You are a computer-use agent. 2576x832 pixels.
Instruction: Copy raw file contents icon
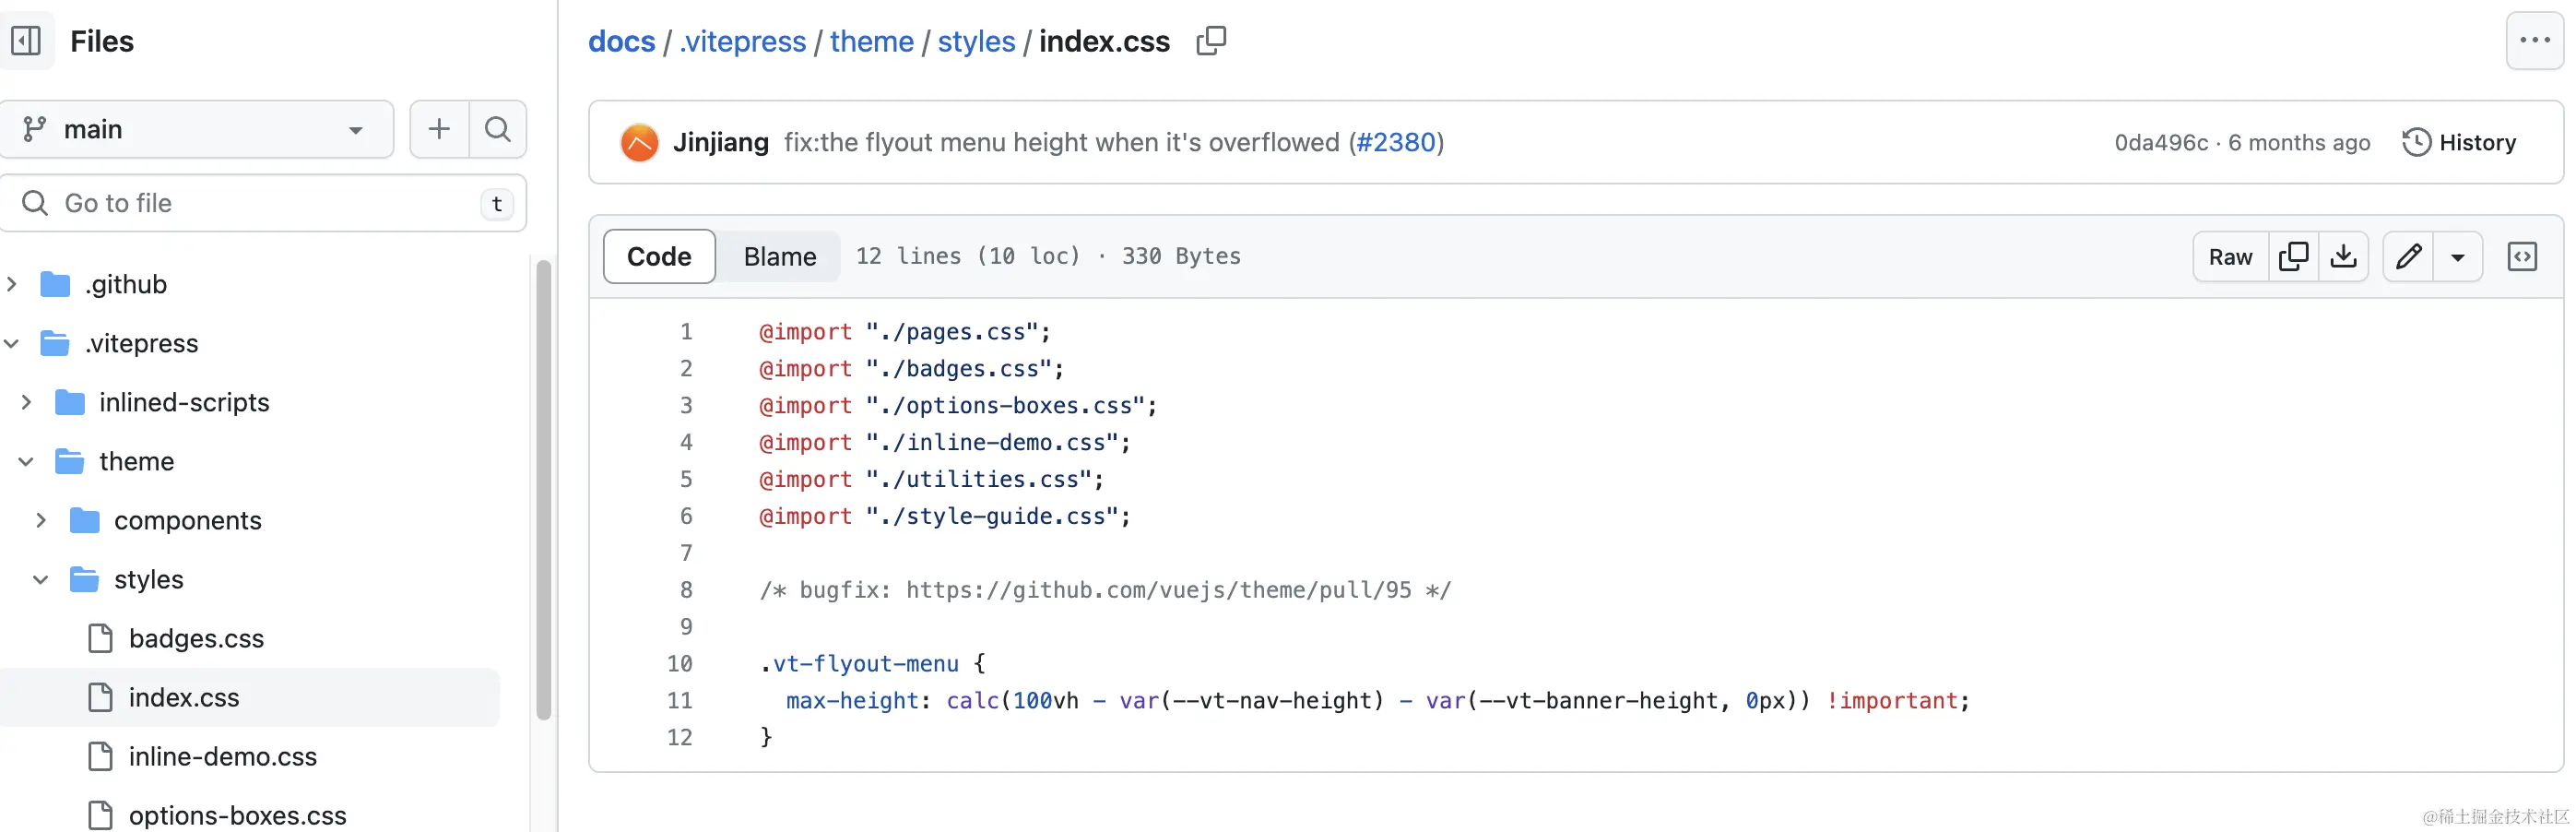click(x=2293, y=257)
